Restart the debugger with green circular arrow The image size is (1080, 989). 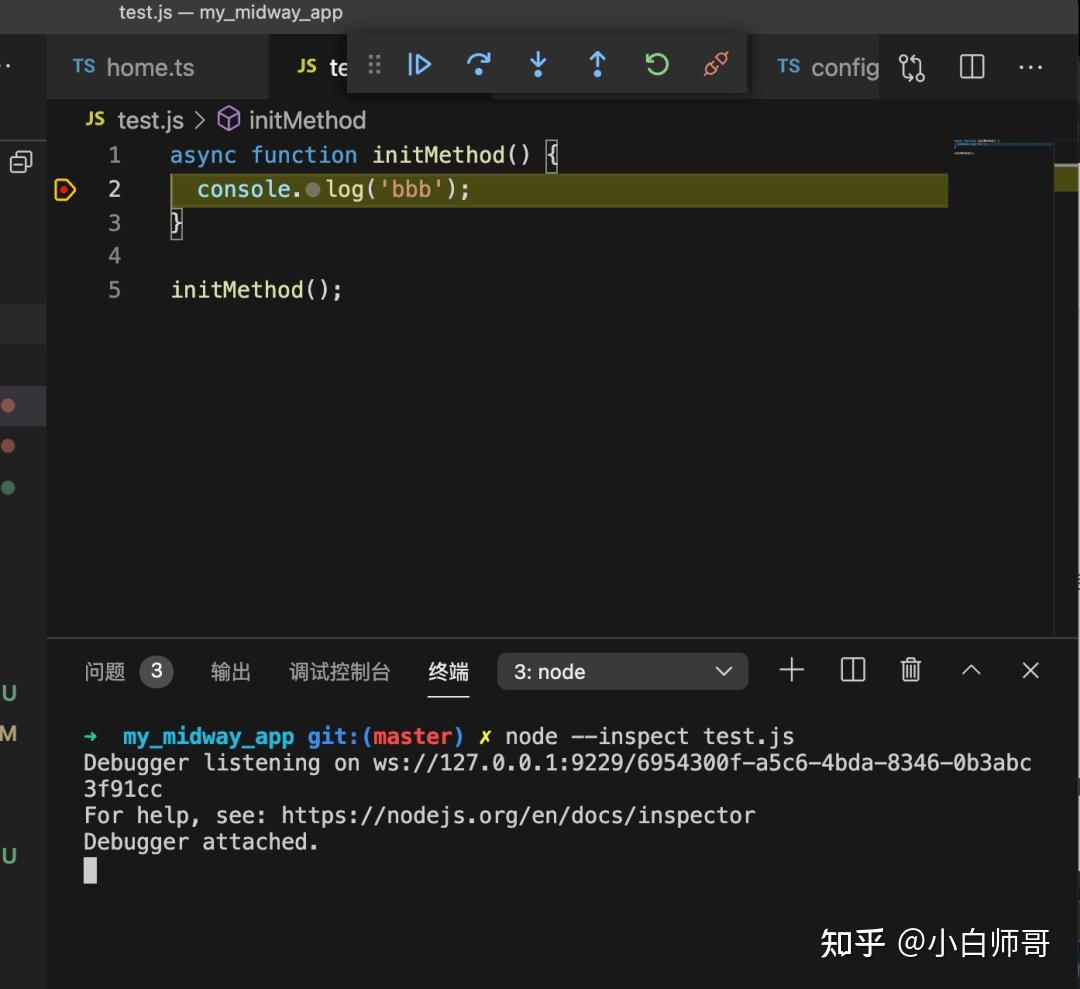pos(657,65)
